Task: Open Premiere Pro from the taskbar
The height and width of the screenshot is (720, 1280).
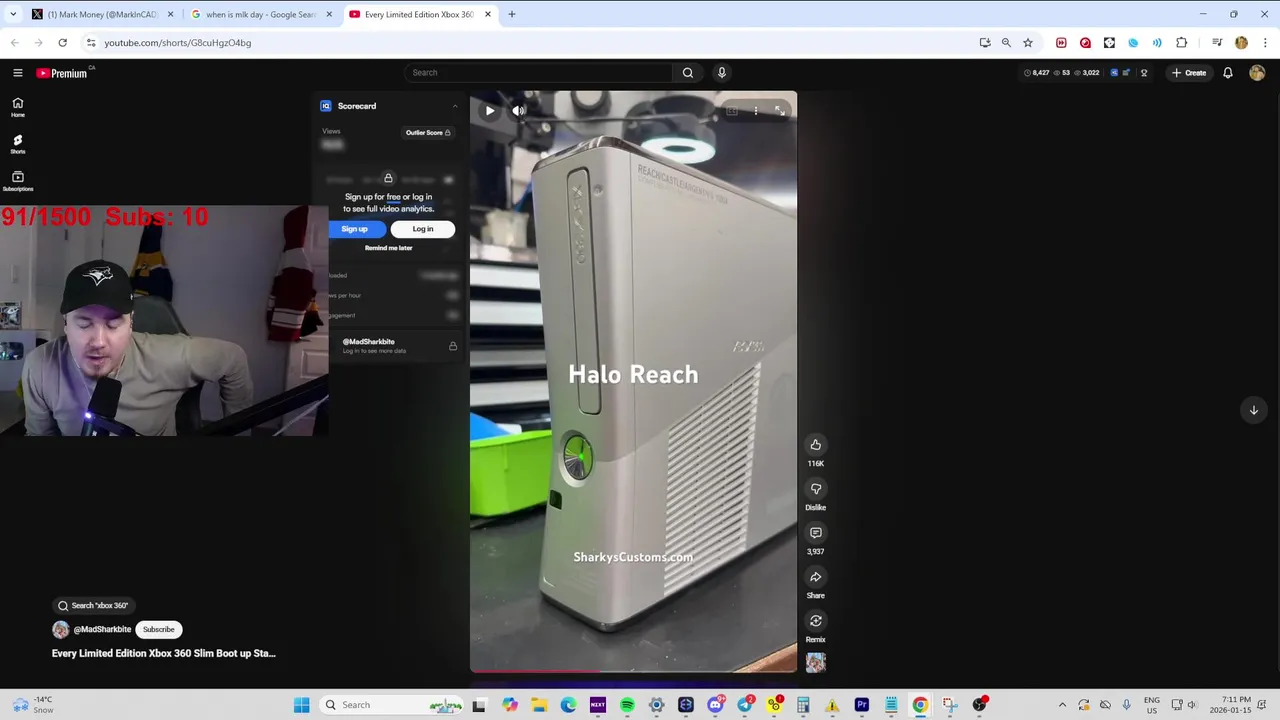Action: [x=862, y=705]
